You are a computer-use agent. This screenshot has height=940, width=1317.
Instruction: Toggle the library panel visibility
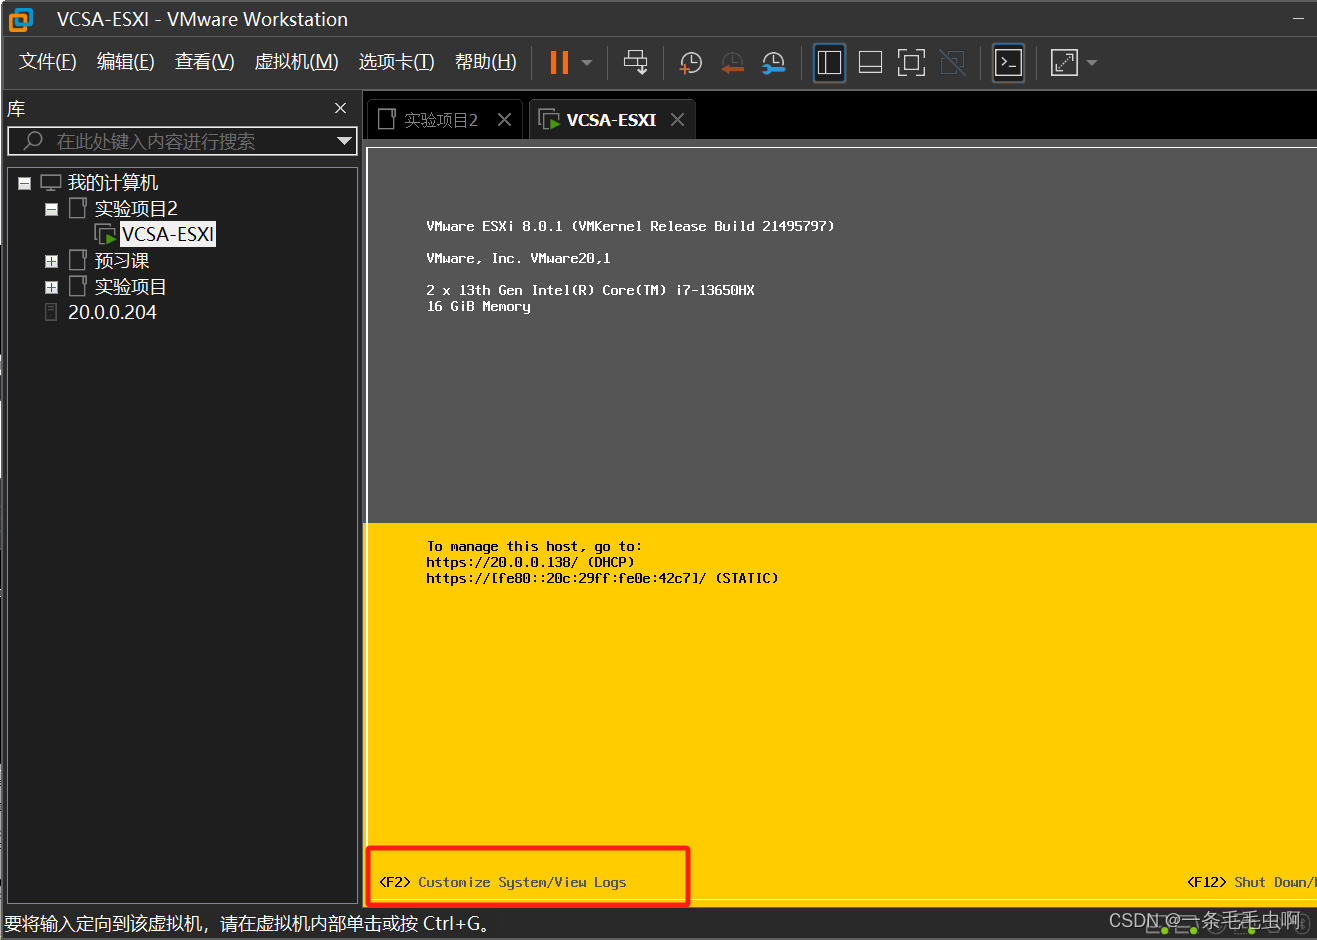(x=829, y=62)
